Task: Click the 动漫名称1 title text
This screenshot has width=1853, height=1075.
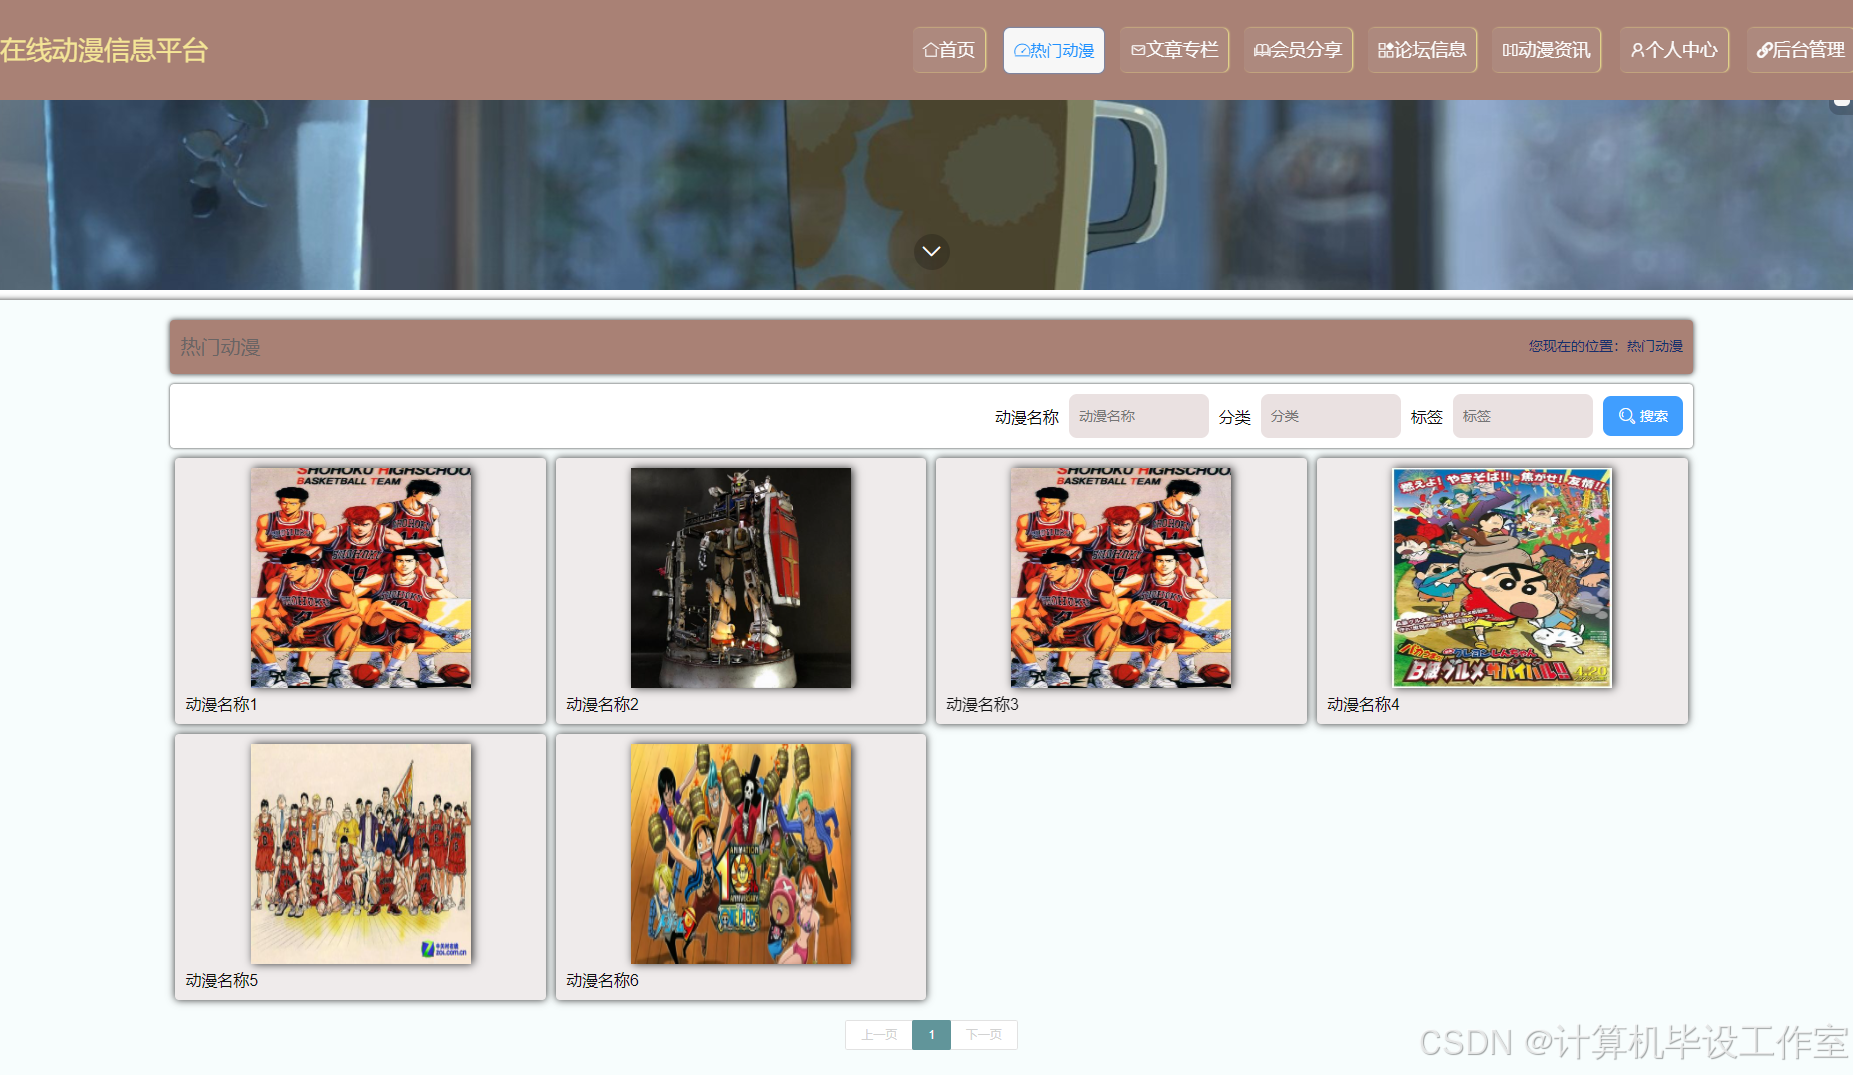Action: pyautogui.click(x=221, y=704)
